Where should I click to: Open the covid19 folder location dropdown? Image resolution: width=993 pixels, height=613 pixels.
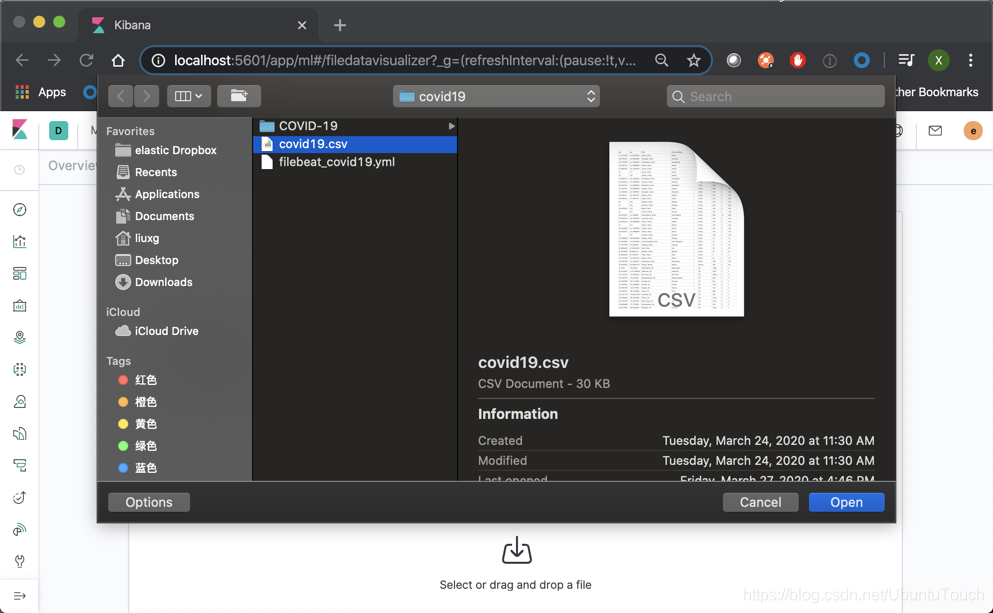click(x=496, y=96)
